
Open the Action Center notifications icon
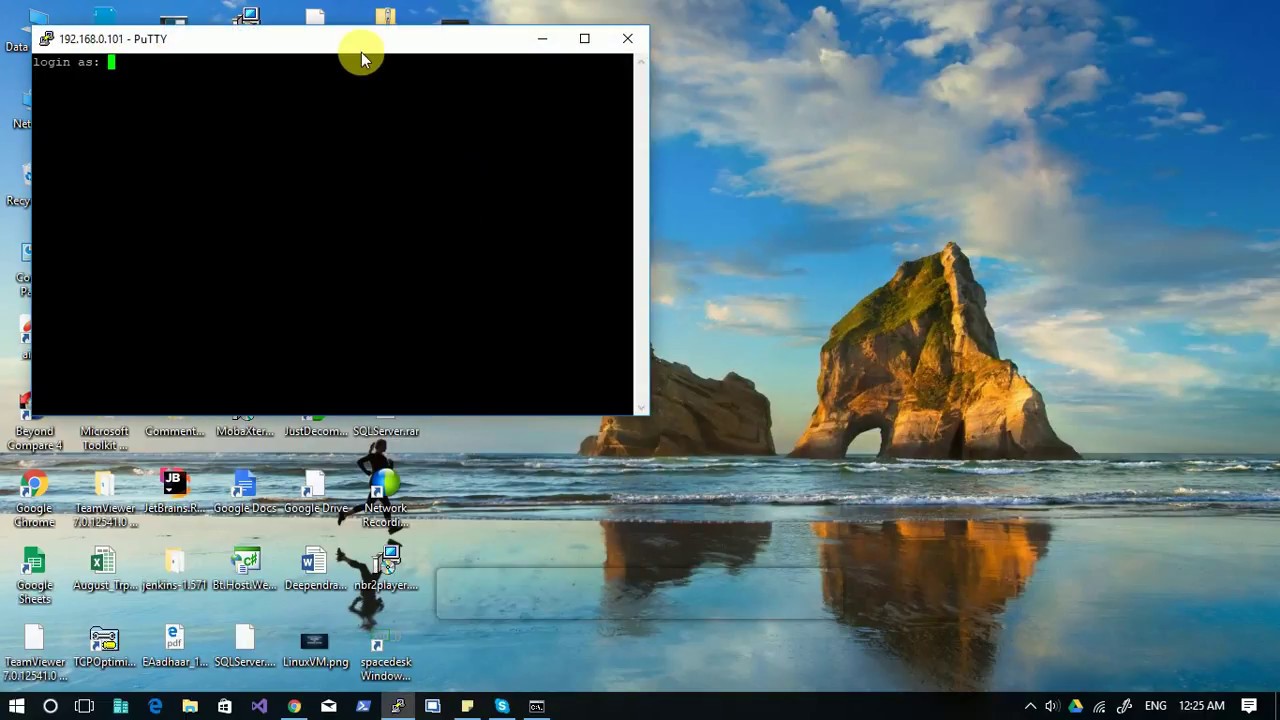1249,706
